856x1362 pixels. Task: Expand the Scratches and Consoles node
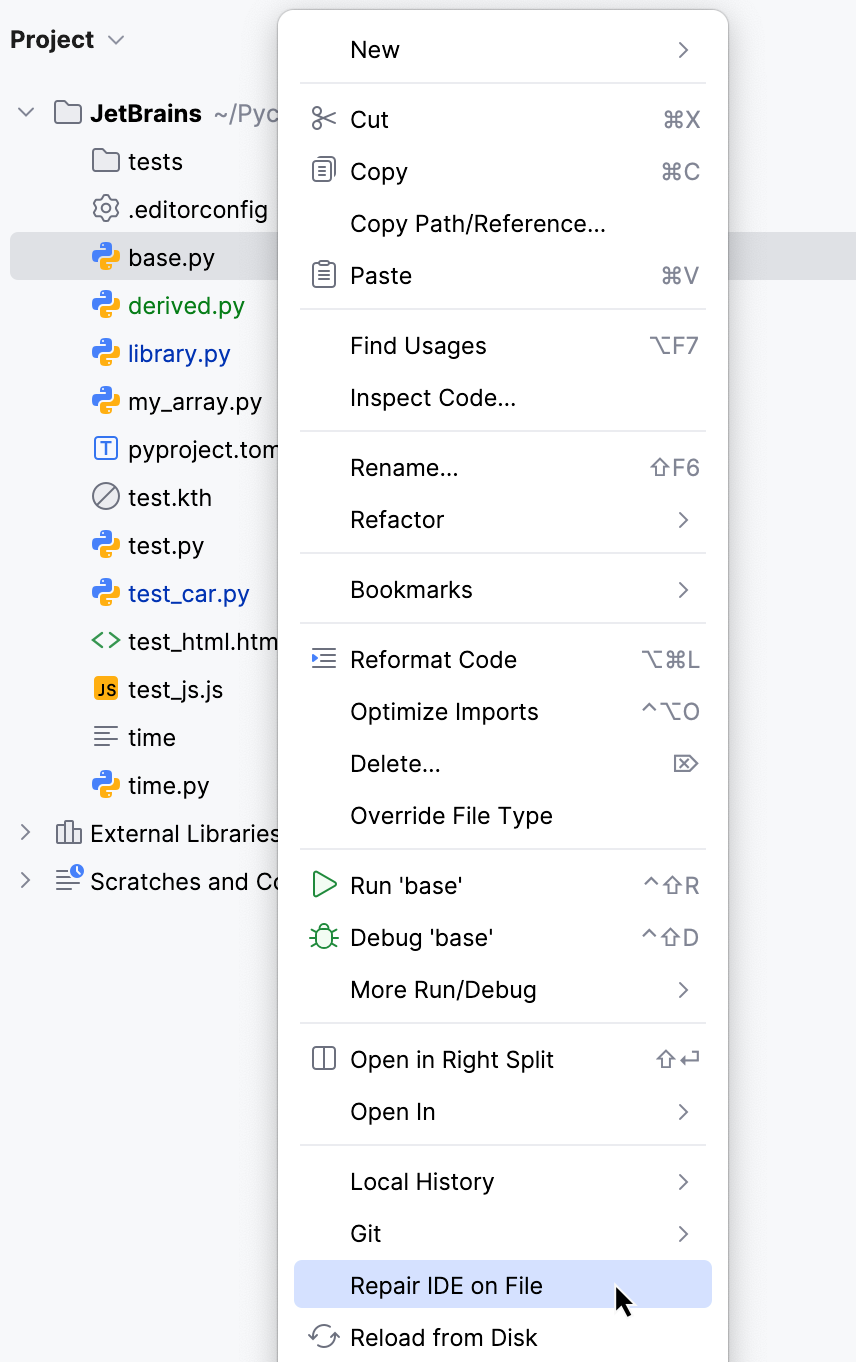point(25,881)
